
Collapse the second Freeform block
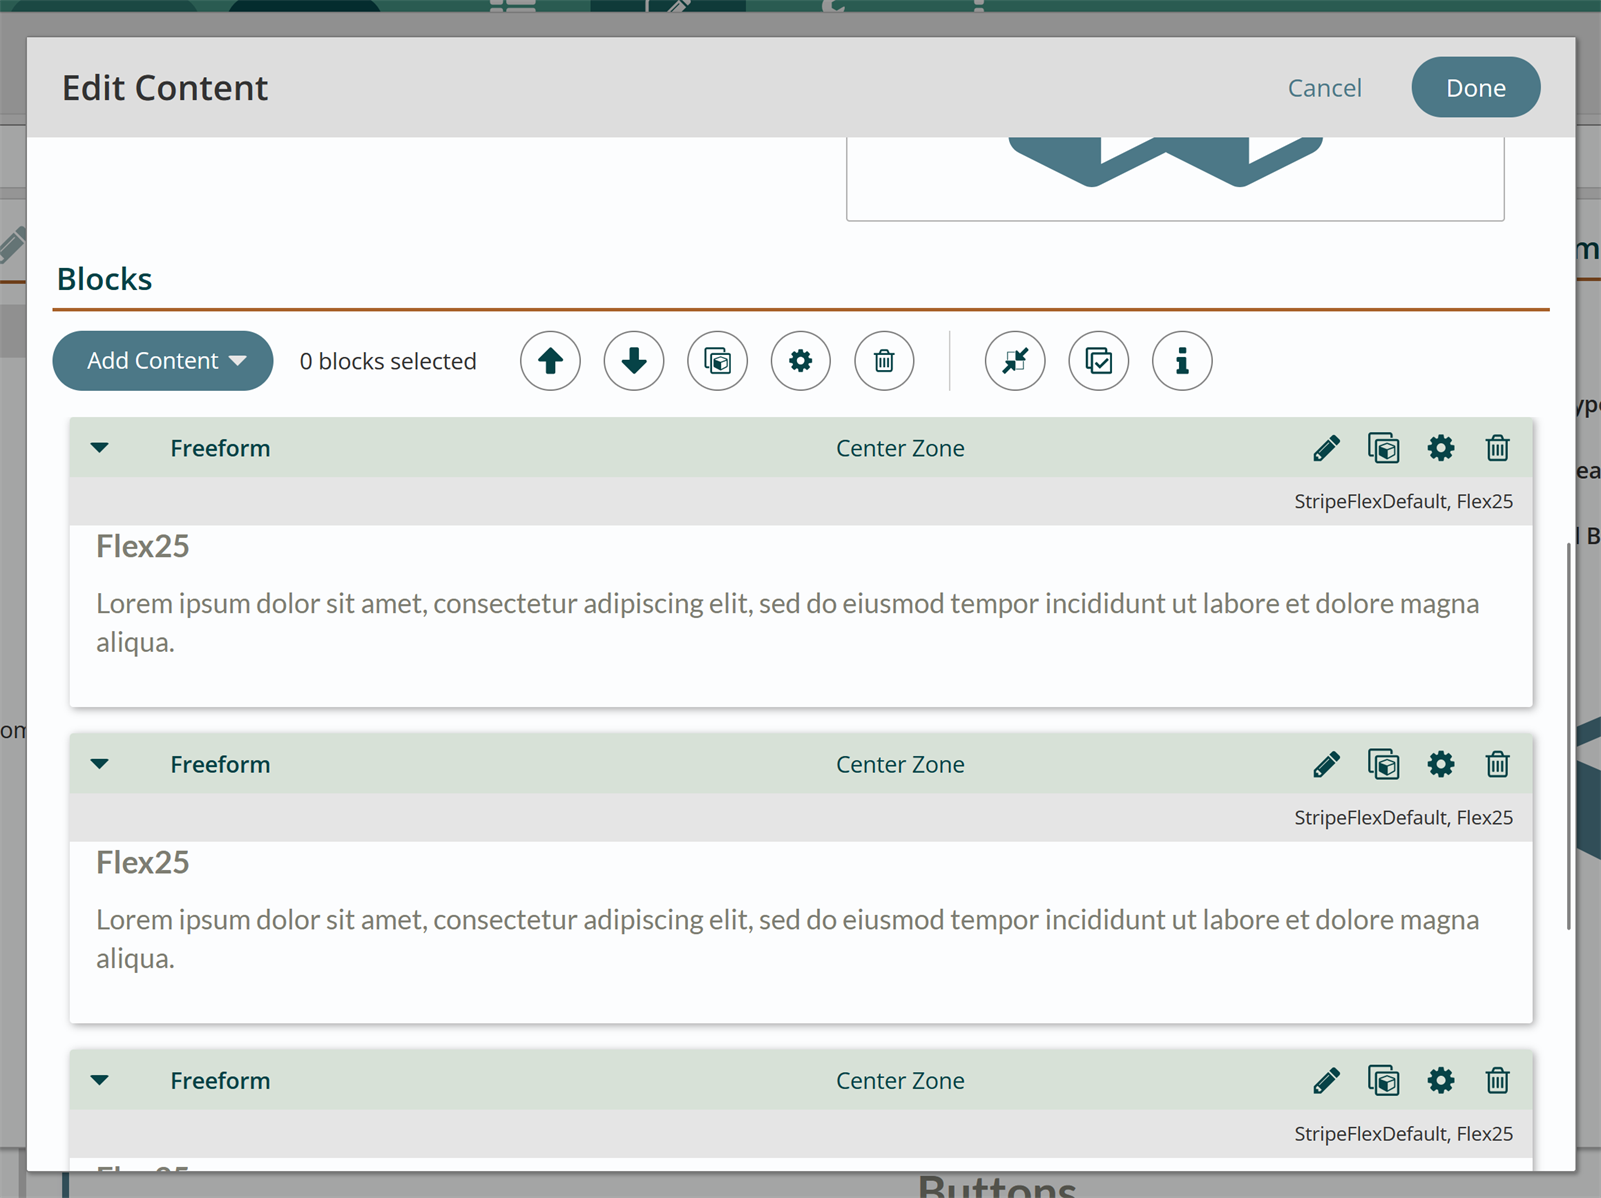pos(100,765)
